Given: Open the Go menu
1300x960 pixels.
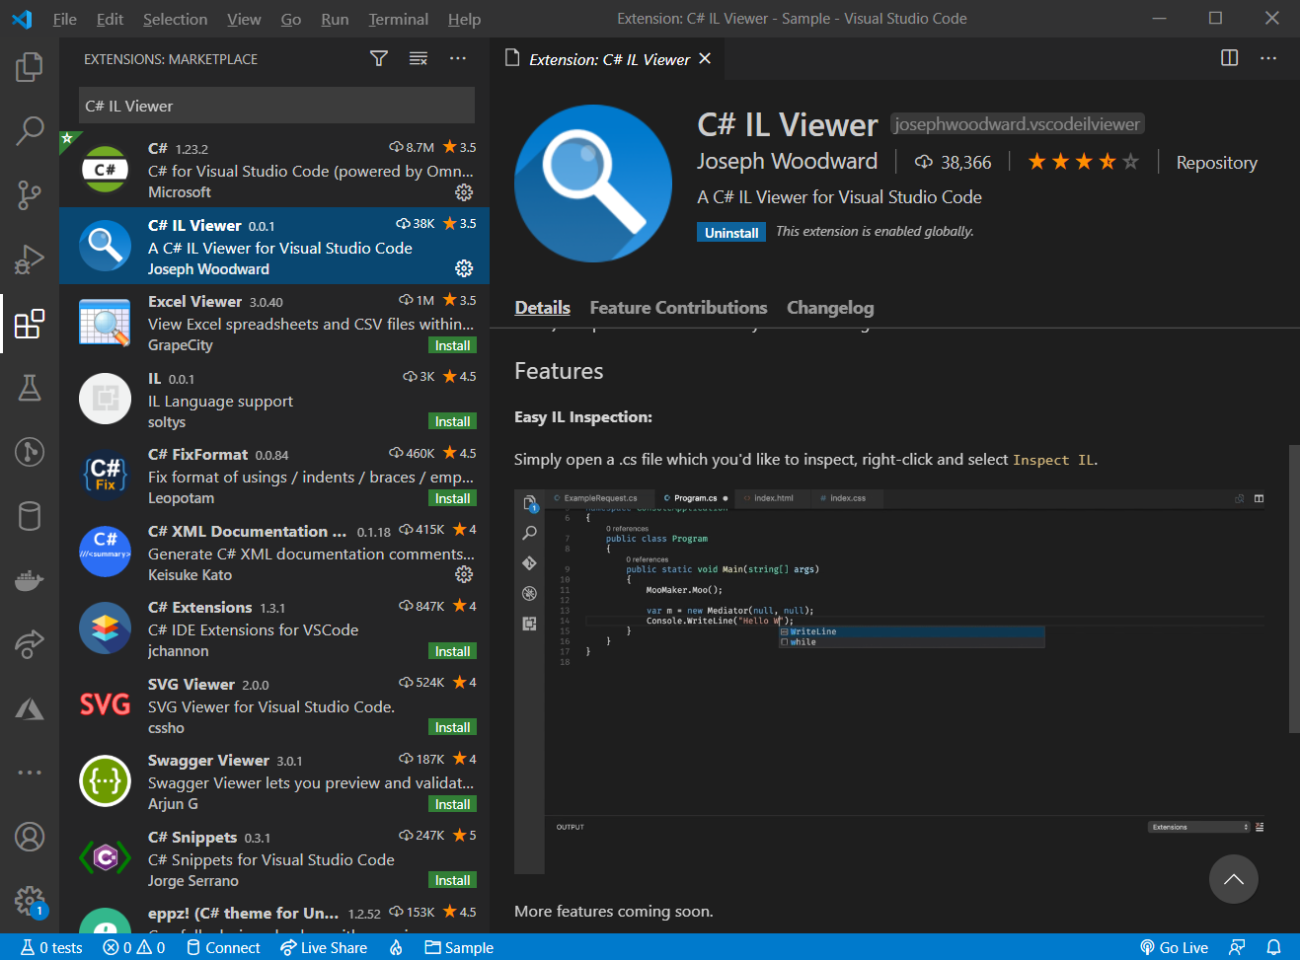Looking at the screenshot, I should [x=291, y=19].
